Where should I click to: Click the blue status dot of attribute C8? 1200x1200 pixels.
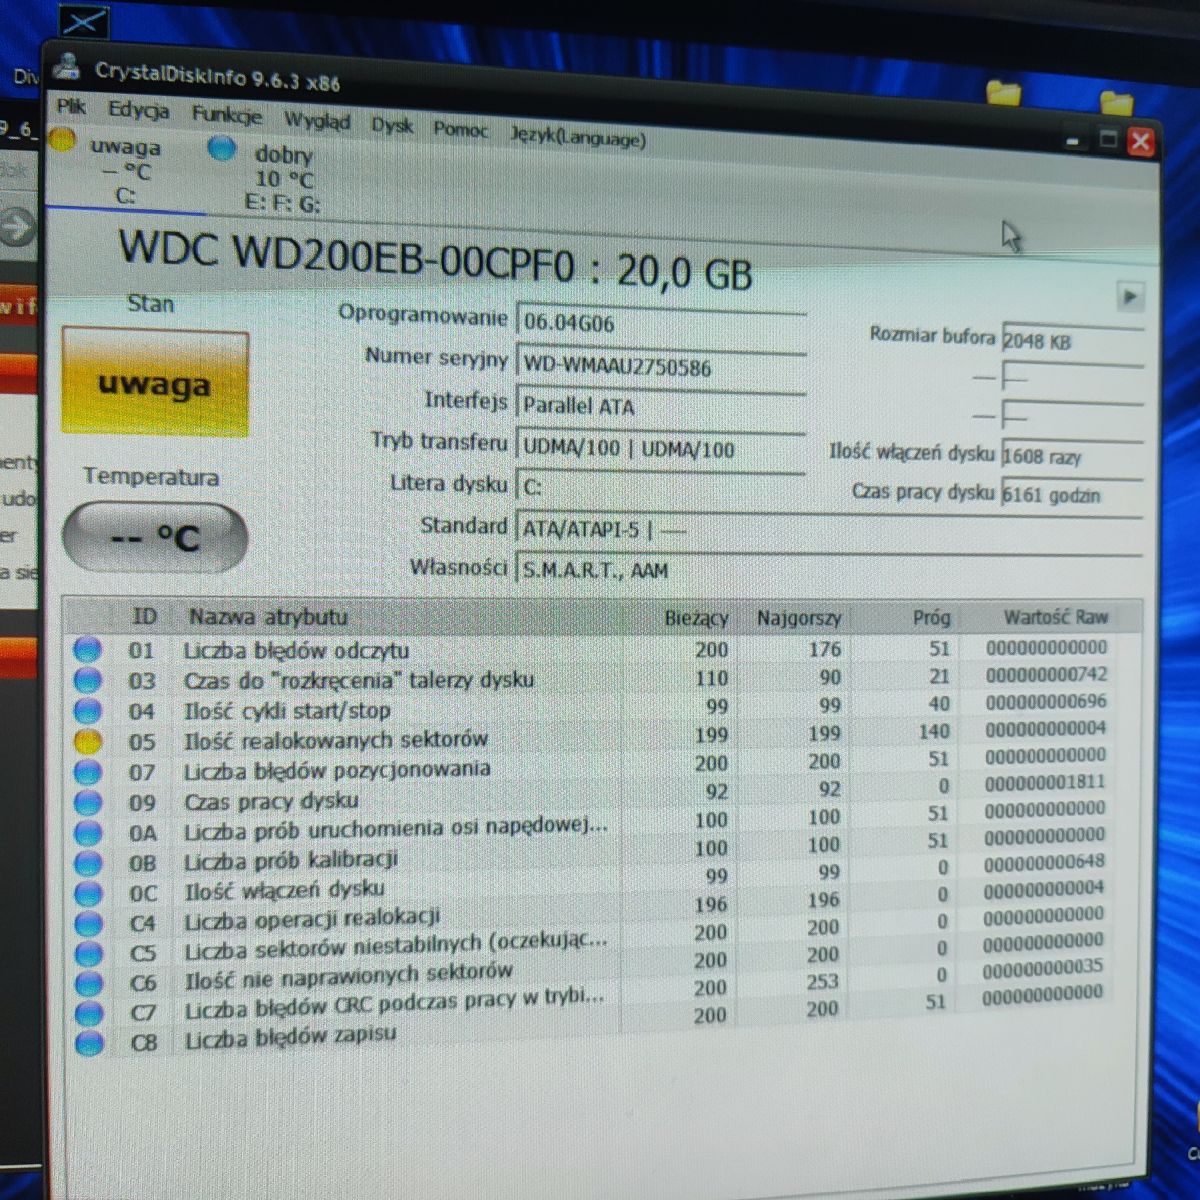click(x=89, y=1042)
